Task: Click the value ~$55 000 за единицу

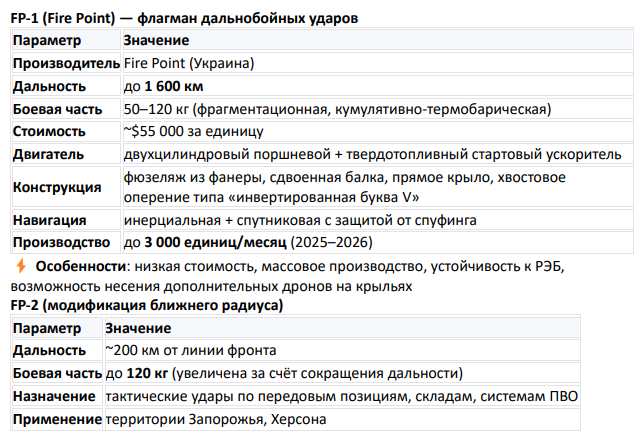Action: tap(194, 131)
